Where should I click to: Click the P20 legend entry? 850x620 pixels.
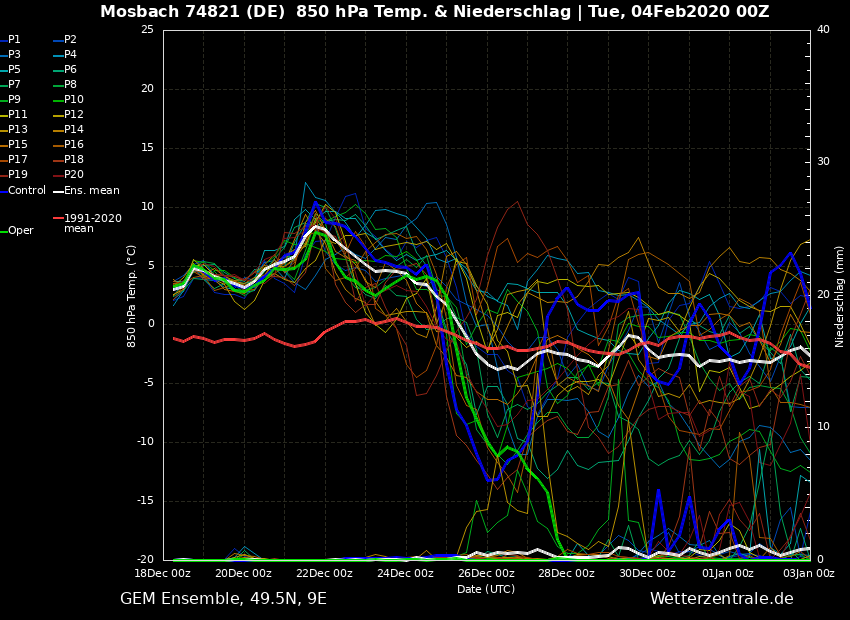[x=73, y=175]
